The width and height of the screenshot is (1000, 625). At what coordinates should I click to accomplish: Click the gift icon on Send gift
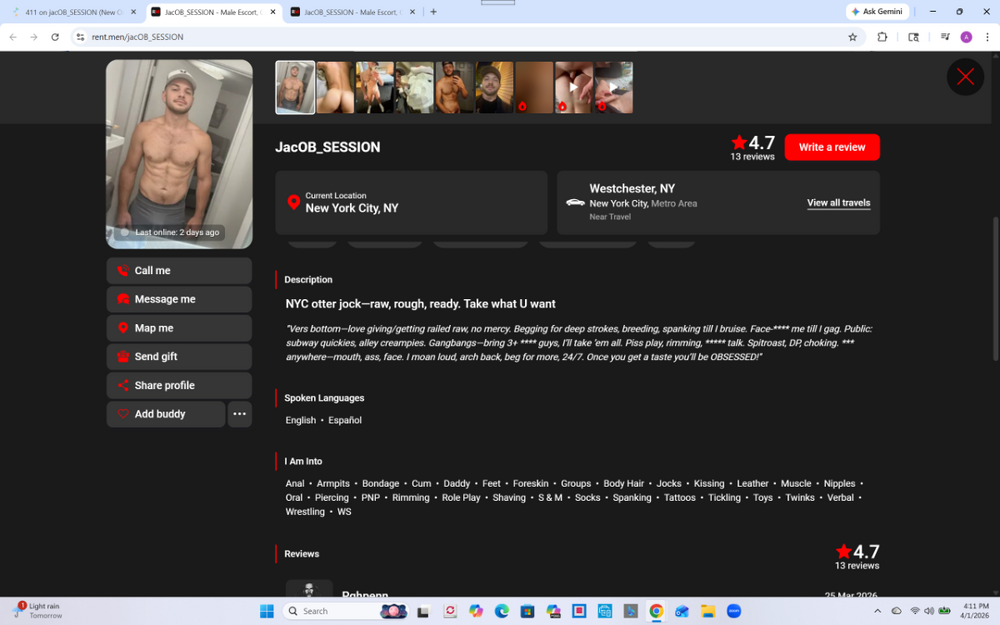click(x=123, y=357)
